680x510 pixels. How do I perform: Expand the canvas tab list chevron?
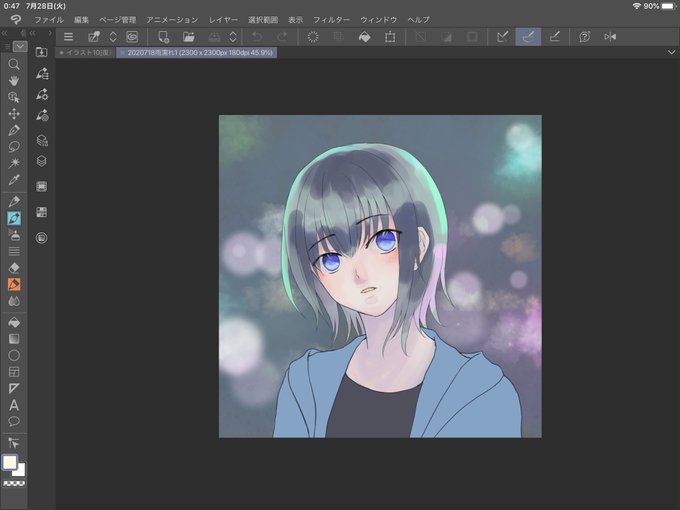pyautogui.click(x=671, y=52)
